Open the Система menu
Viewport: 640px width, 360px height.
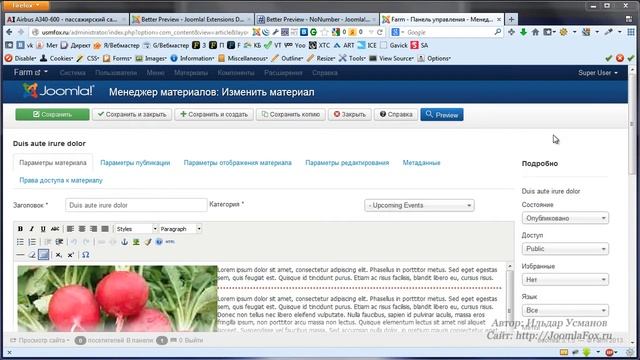pyautogui.click(x=72, y=73)
